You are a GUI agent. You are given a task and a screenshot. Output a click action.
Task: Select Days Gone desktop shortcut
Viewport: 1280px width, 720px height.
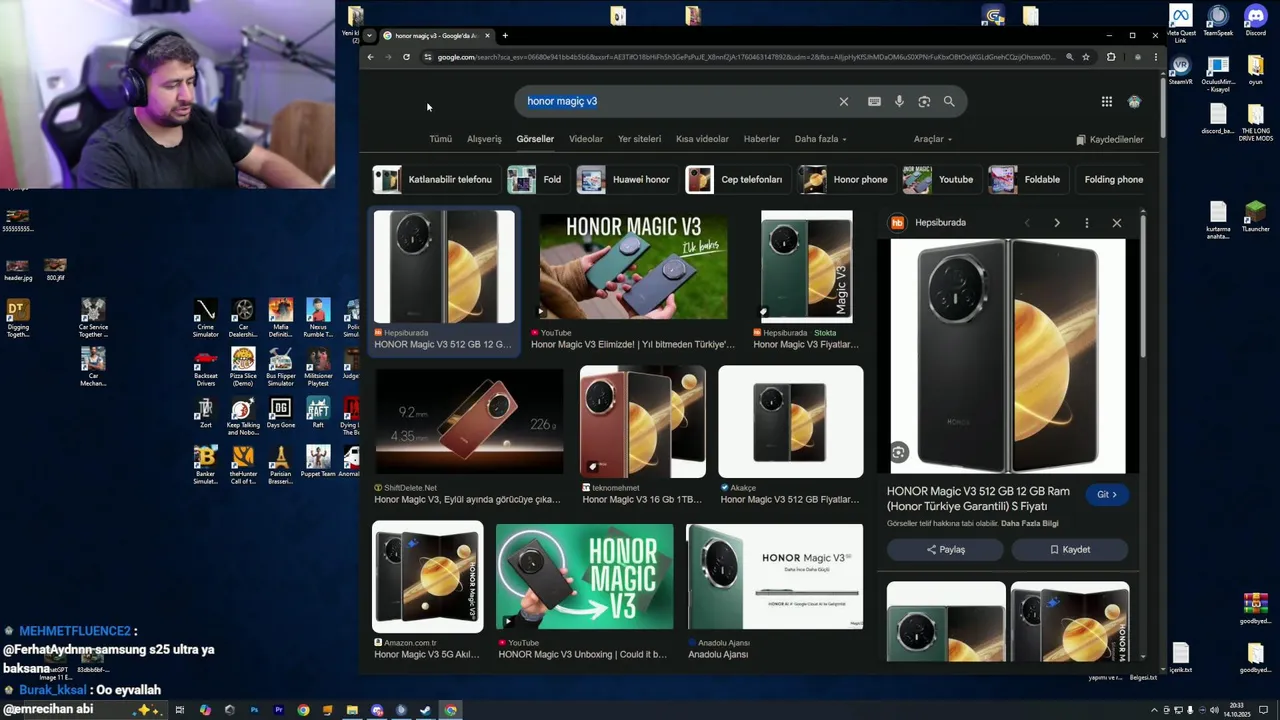pyautogui.click(x=281, y=412)
